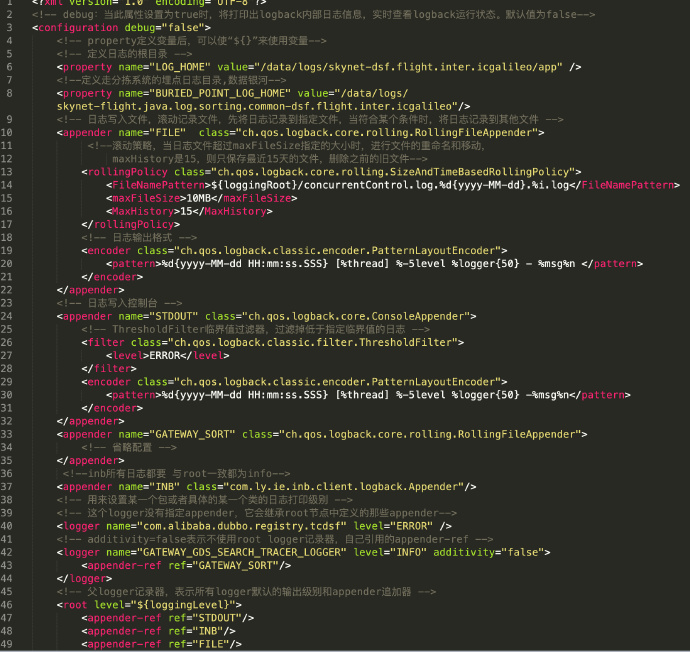Click appender-ref FILE on line 49
690x652 pixels.
161,644
